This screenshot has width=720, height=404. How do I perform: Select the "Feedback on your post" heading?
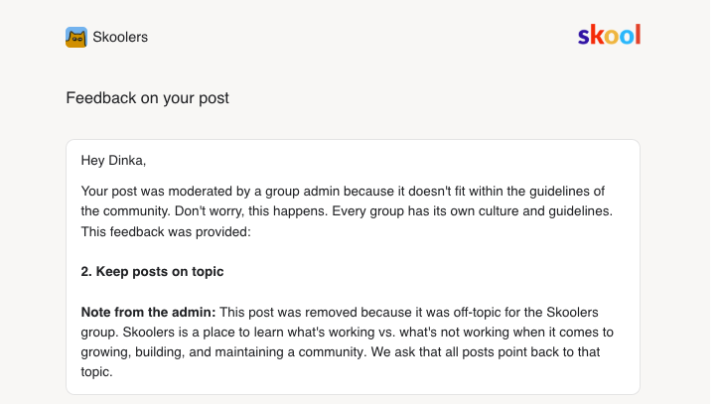coord(147,98)
